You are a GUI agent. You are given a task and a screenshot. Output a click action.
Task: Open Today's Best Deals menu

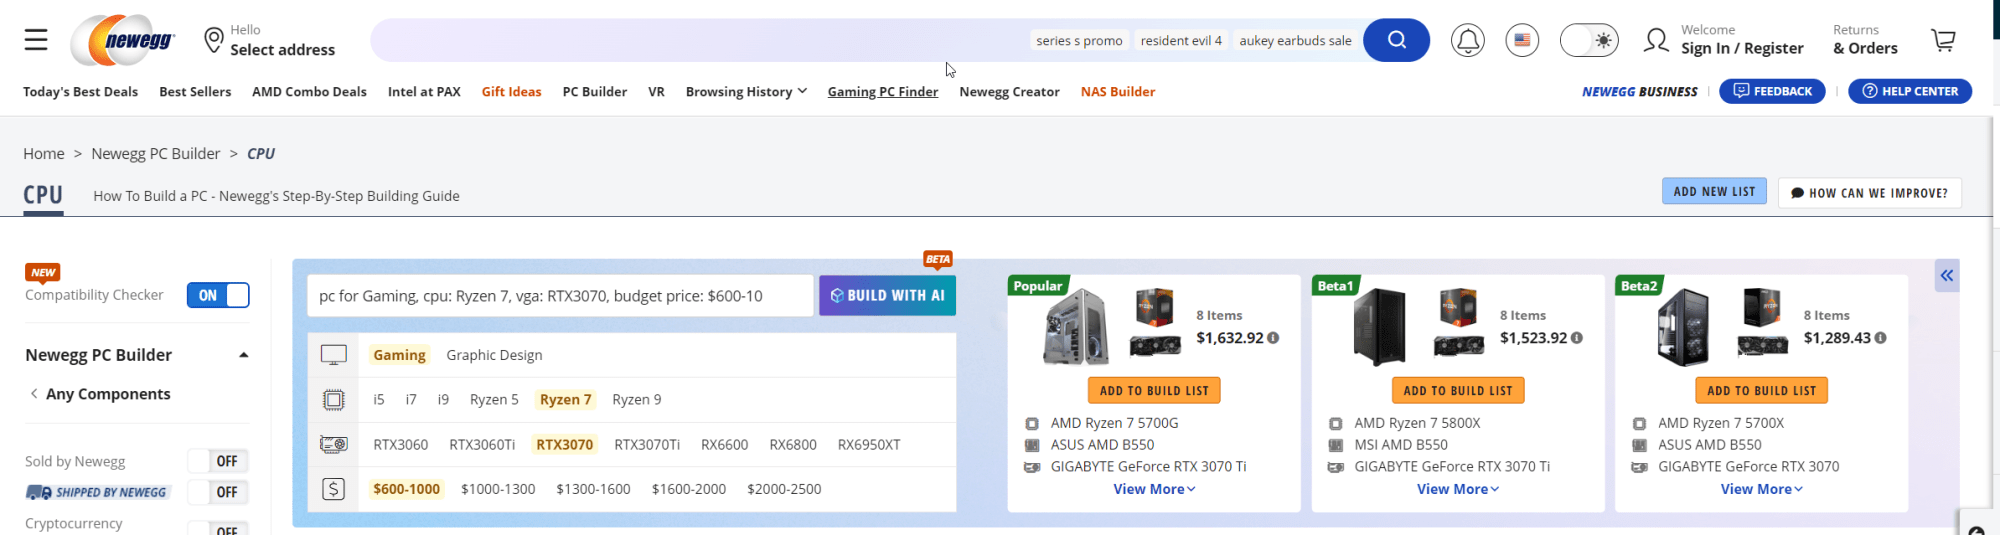click(81, 91)
